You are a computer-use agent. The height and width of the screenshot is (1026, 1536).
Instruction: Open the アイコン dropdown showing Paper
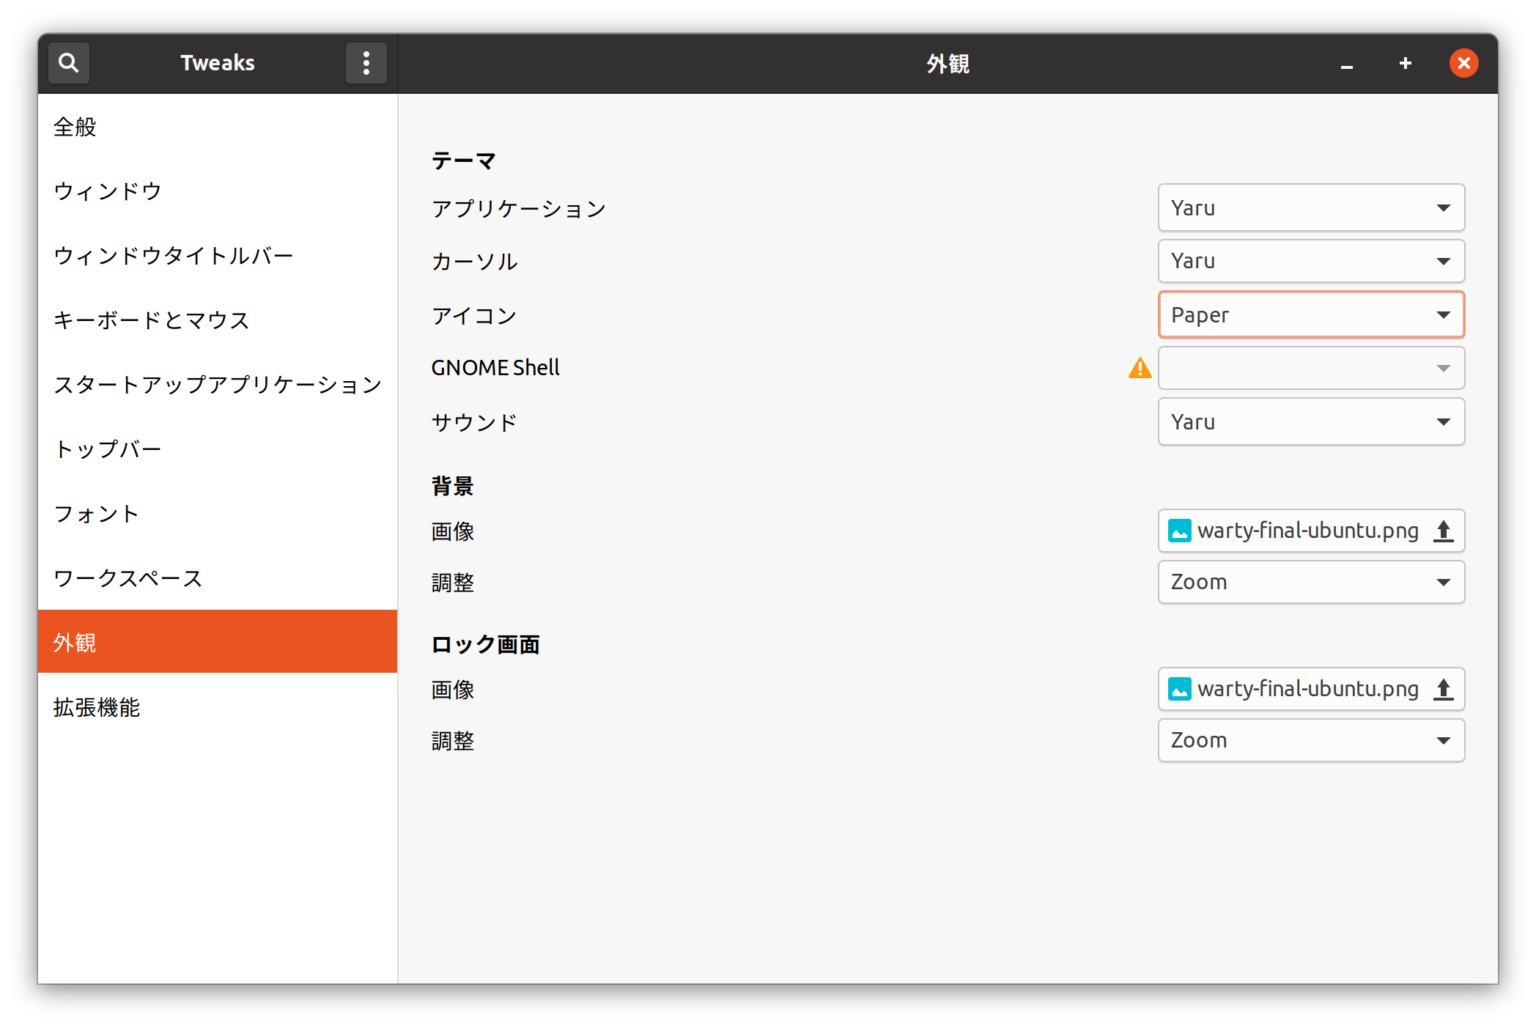click(1310, 315)
